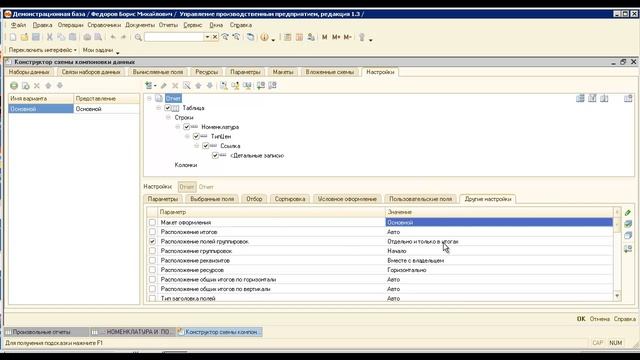Enable the Расположение ресурсов checkbox

[152, 270]
